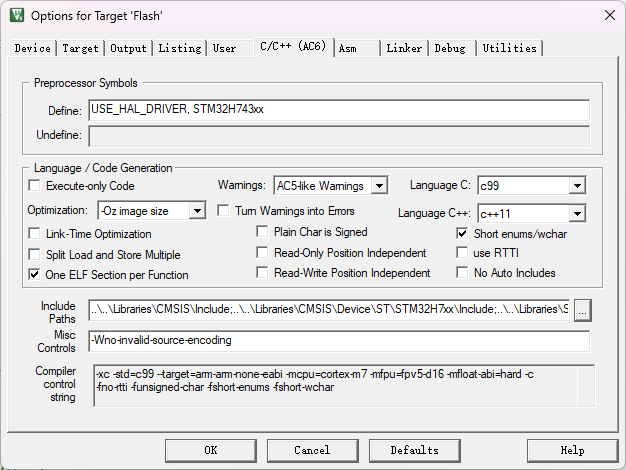Click the Cancel button
Viewport: 626px width, 470px height.
[312, 450]
